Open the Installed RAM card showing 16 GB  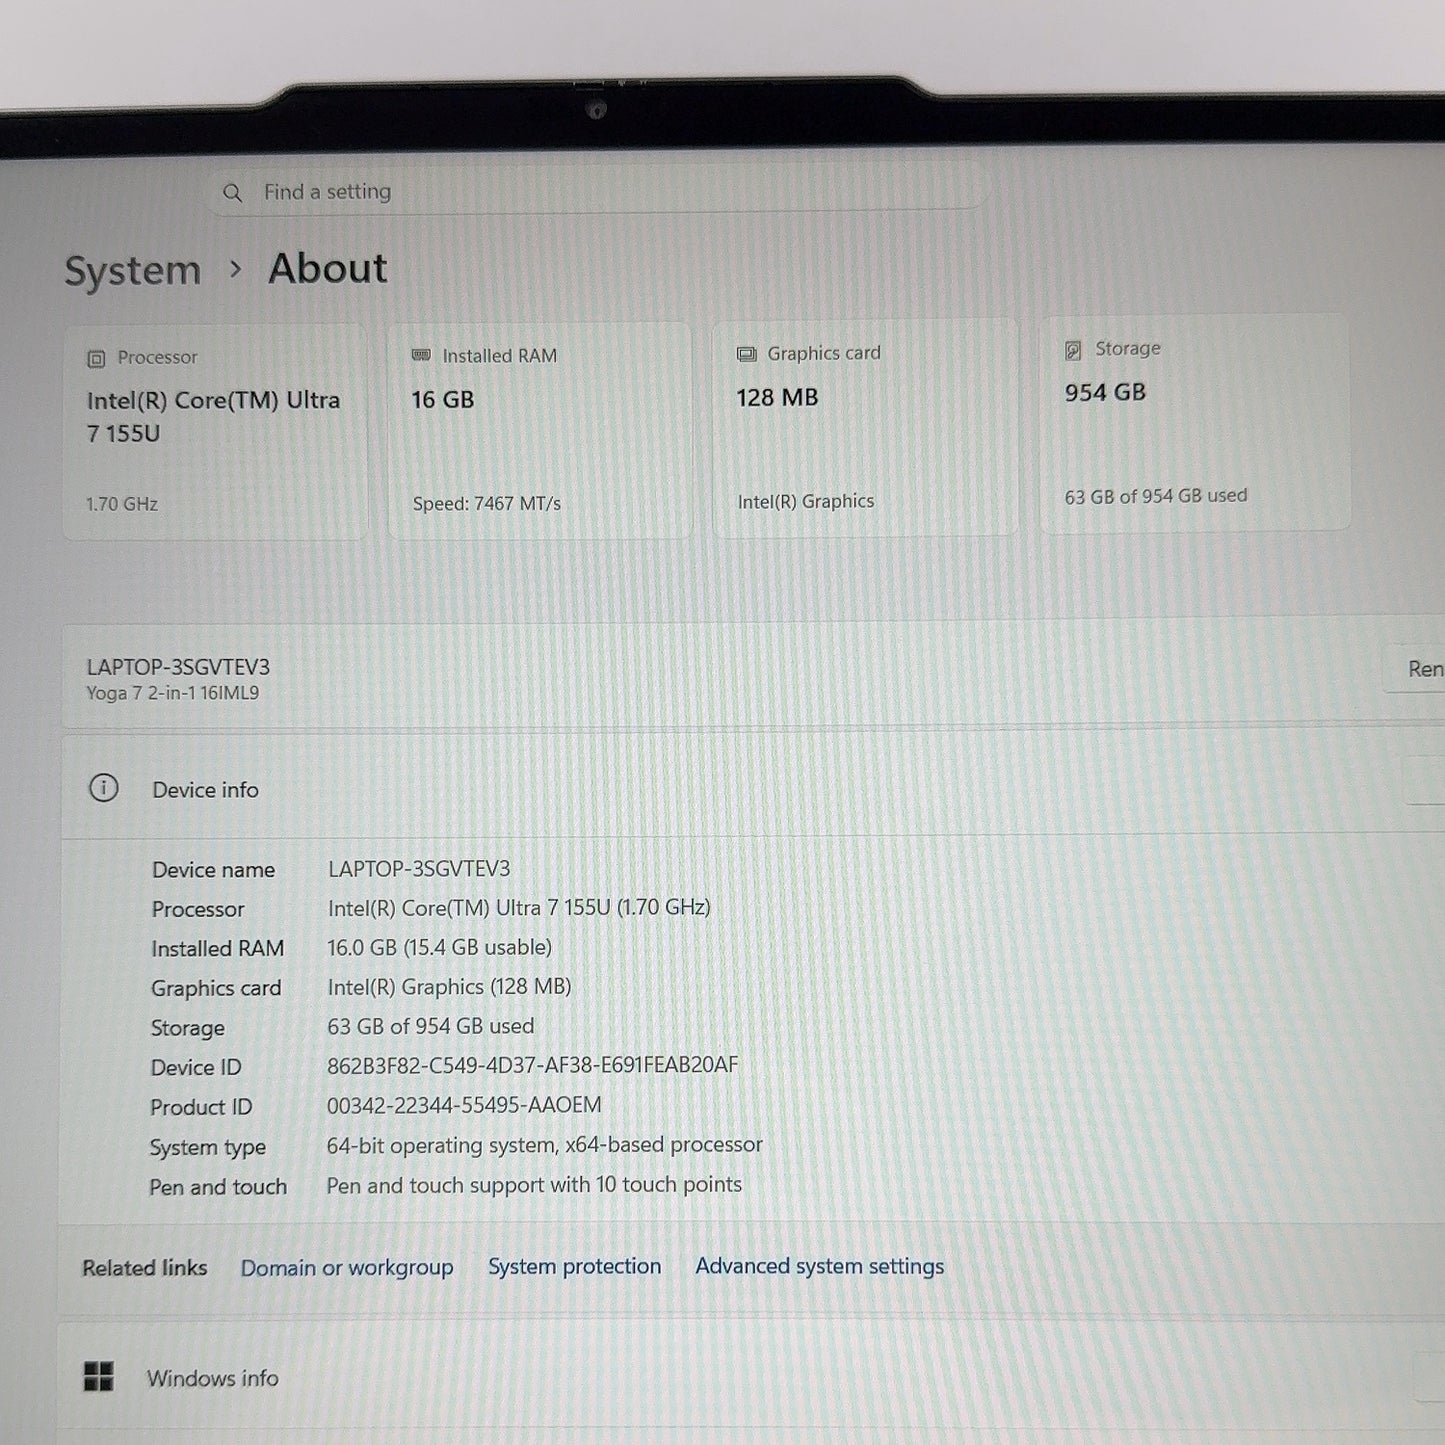(x=540, y=430)
